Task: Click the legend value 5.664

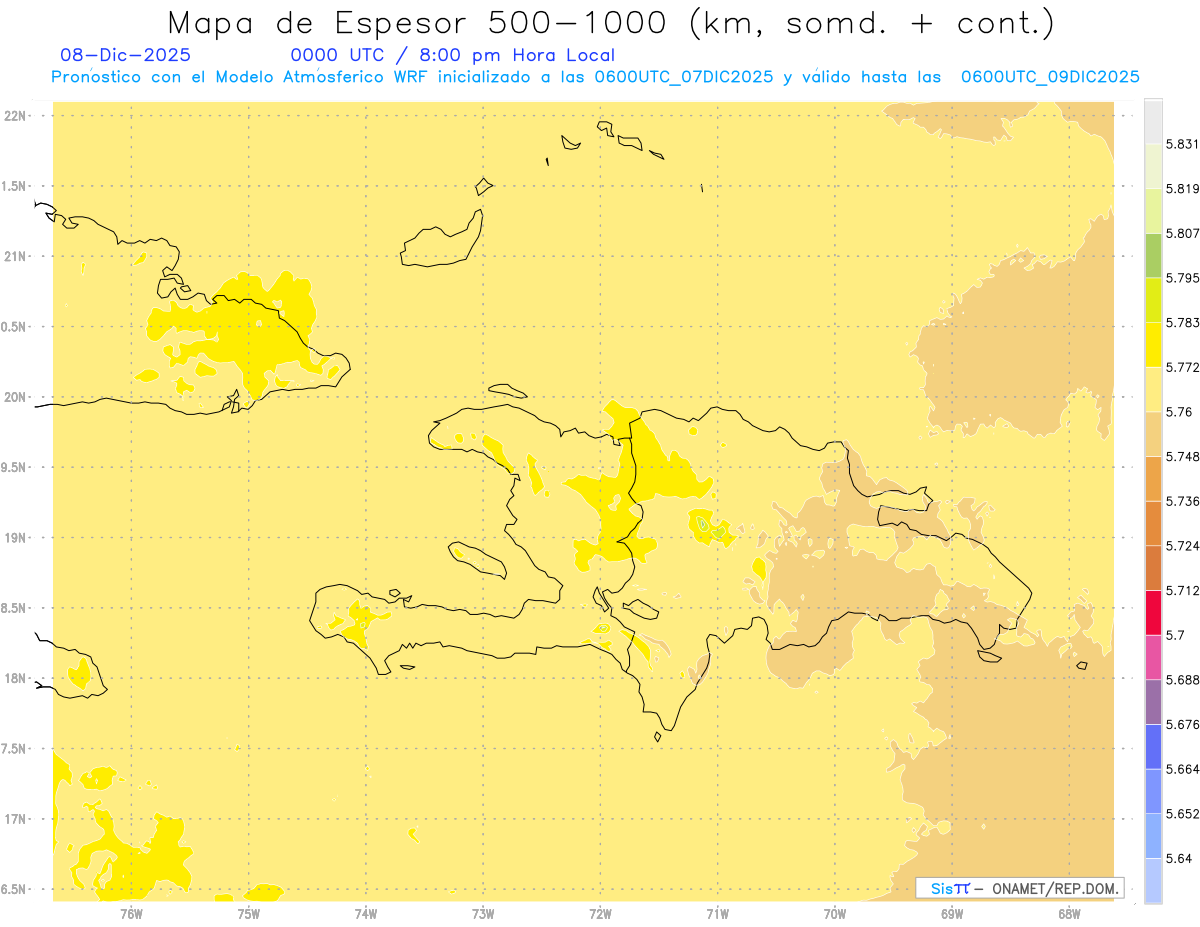Action: tap(1182, 769)
